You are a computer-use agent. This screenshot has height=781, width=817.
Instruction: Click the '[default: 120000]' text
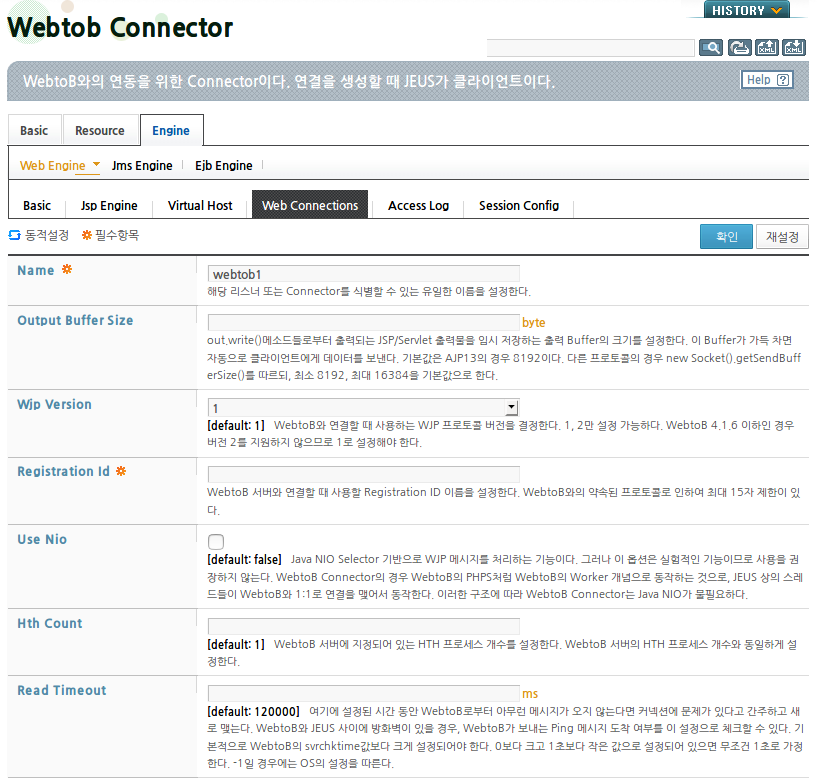coord(253,712)
